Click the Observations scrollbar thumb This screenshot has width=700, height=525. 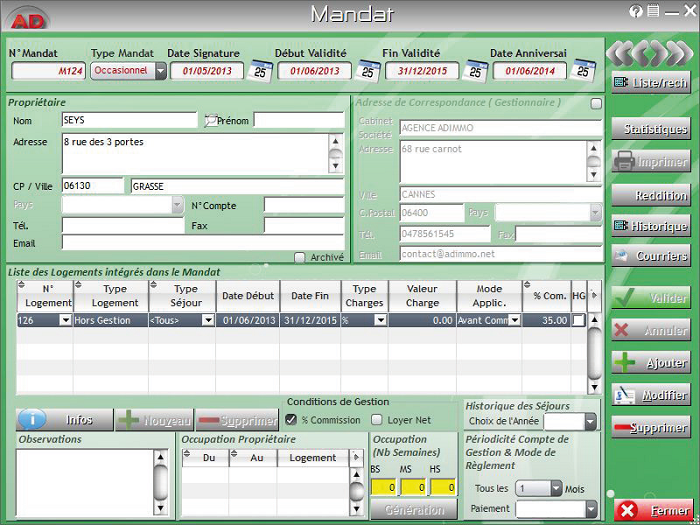point(161,471)
